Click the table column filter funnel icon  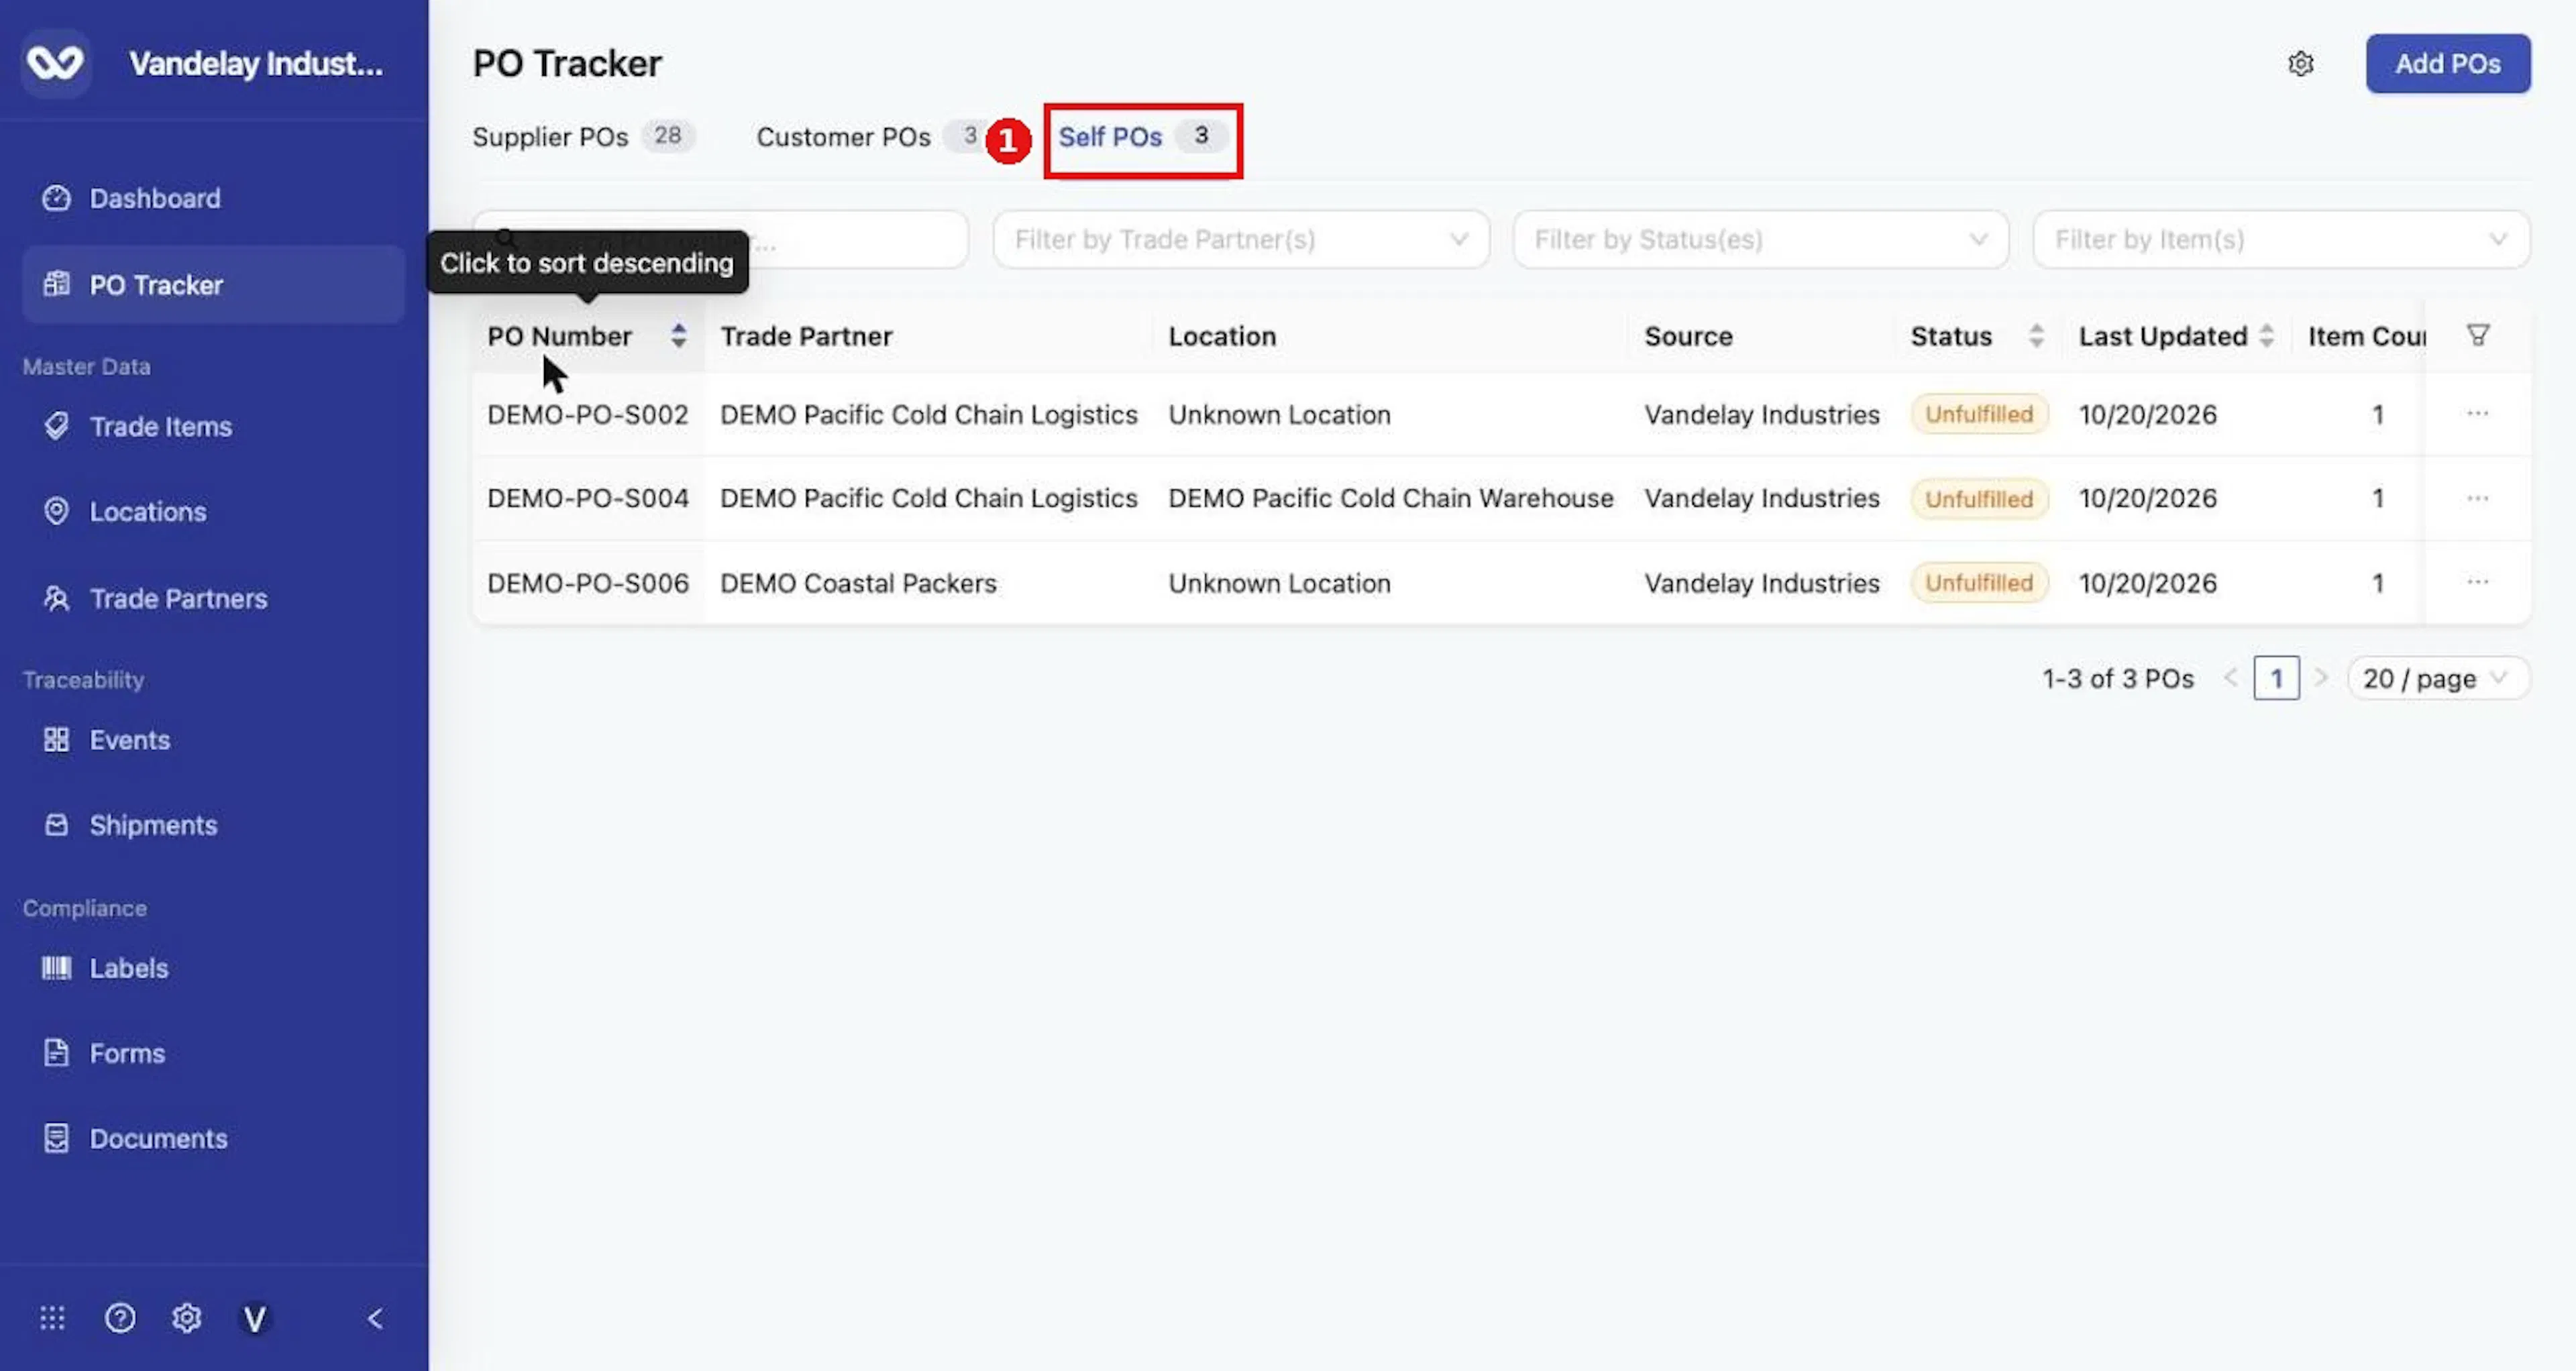(2478, 335)
